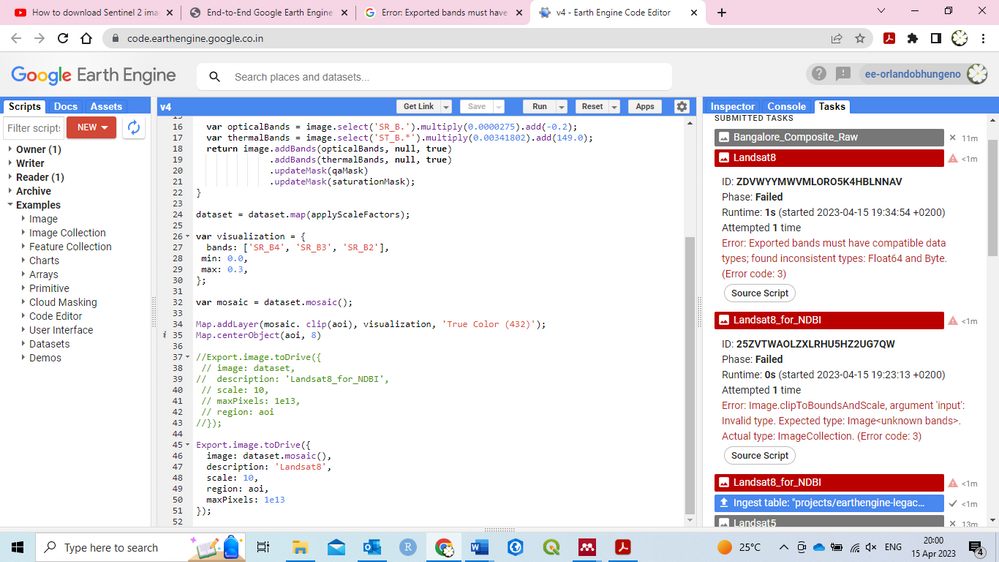Open the send feedback icon
Image resolution: width=999 pixels, height=562 pixels.
click(x=843, y=74)
